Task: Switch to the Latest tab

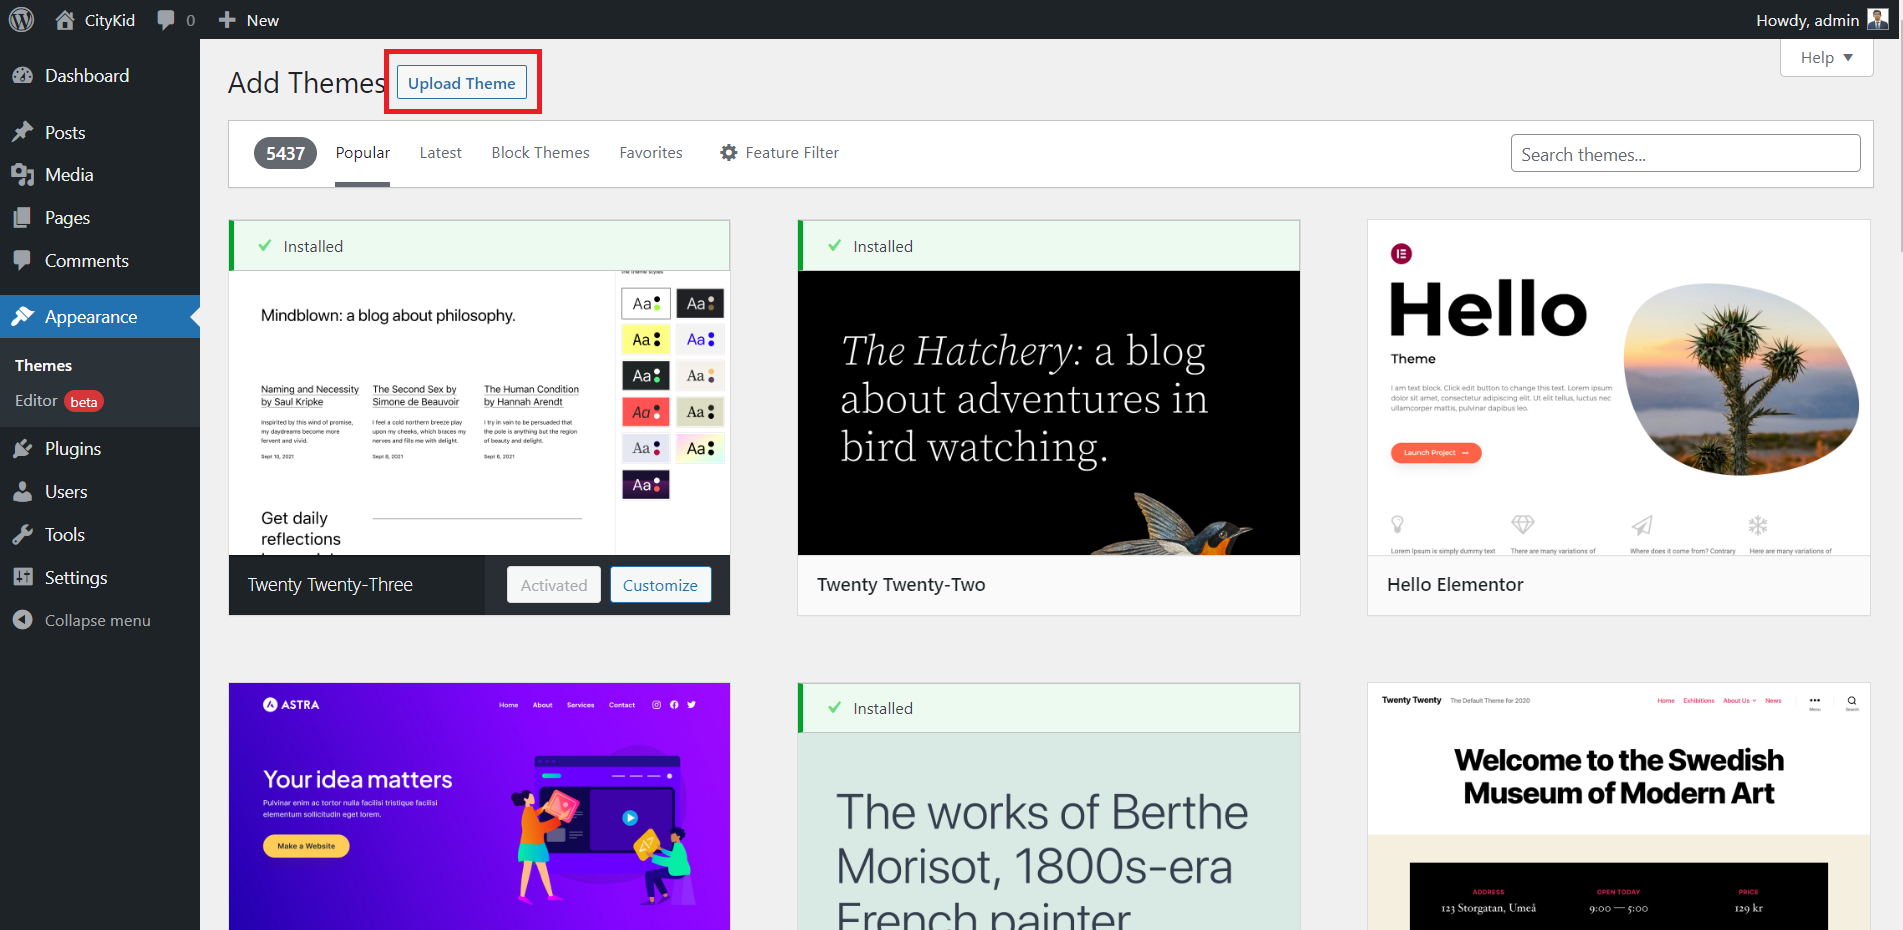Action: 440,153
